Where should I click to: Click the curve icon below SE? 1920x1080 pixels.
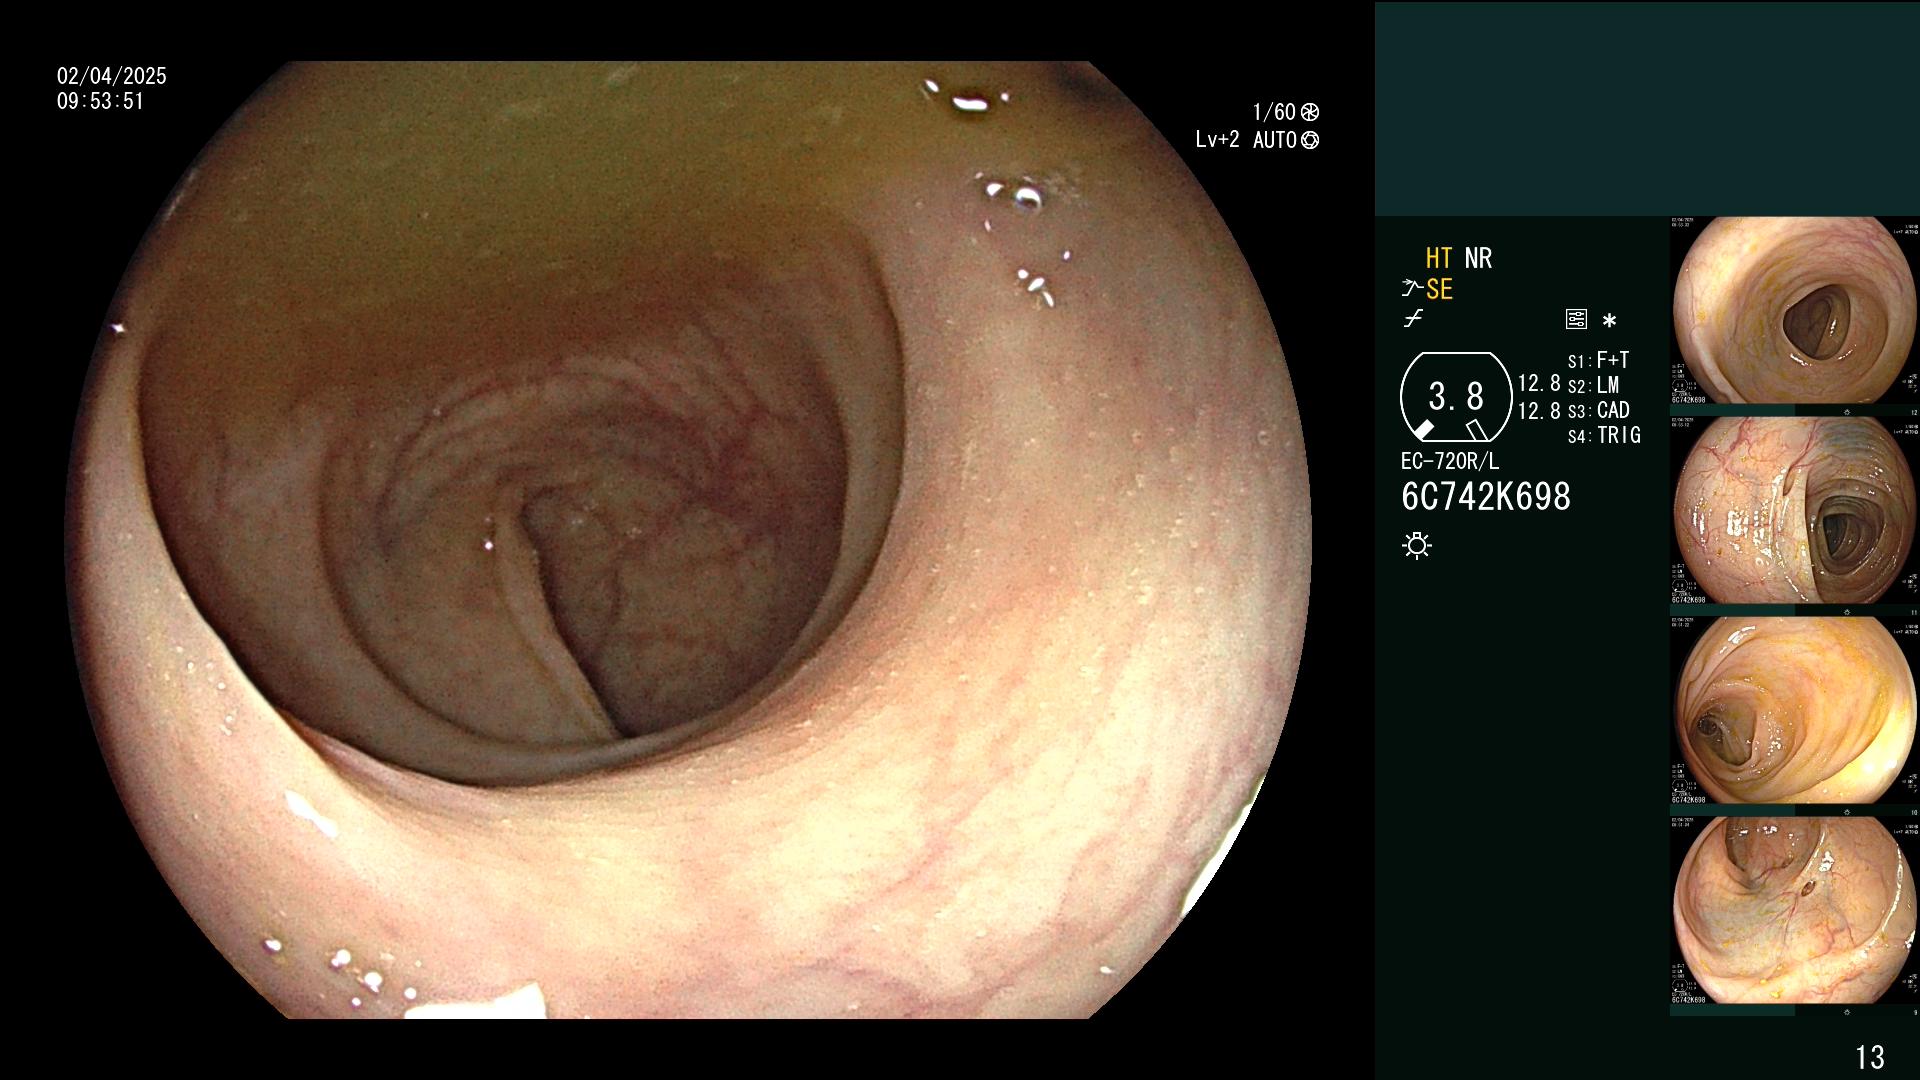(1413, 319)
